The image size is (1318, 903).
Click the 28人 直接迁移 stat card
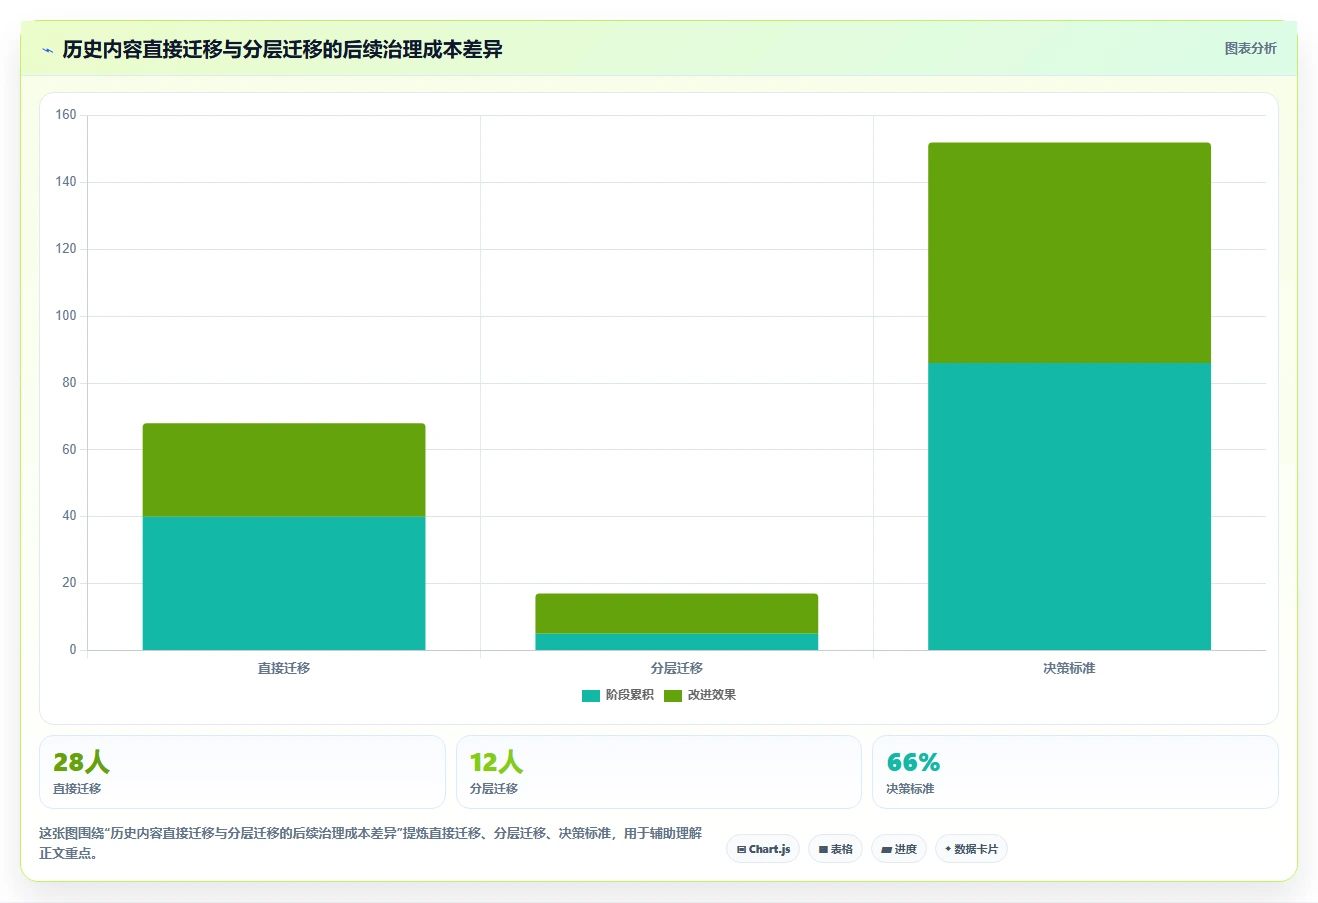(242, 772)
